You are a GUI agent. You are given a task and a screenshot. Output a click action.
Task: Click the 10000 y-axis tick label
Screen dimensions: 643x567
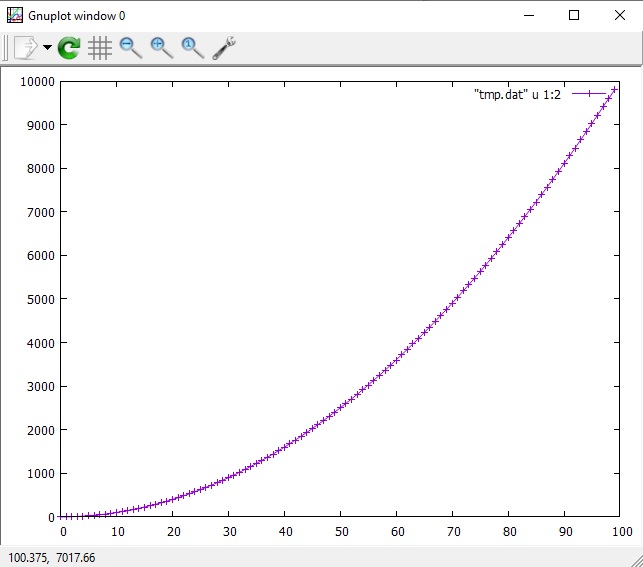pyautogui.click(x=35, y=82)
